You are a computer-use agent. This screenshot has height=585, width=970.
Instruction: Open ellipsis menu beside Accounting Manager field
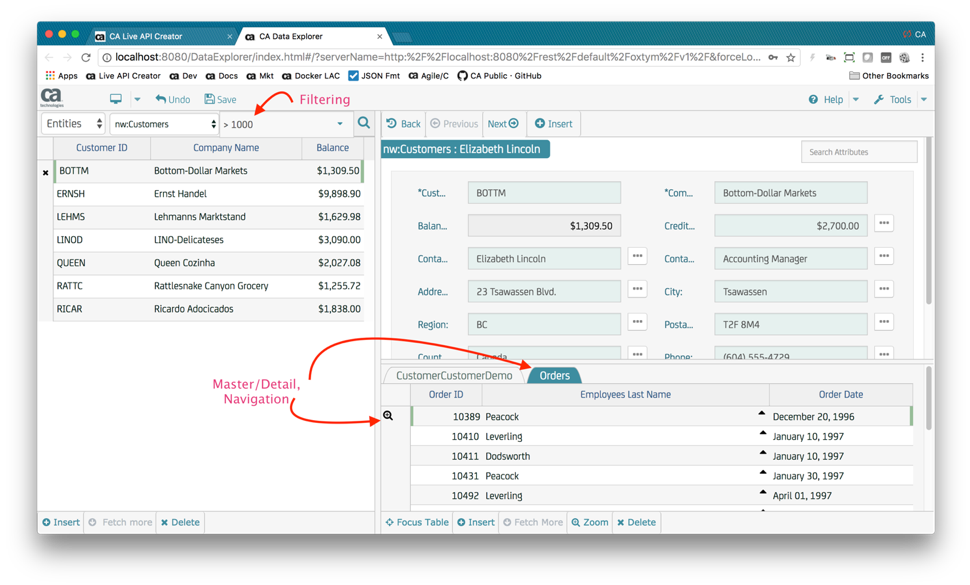tap(884, 256)
